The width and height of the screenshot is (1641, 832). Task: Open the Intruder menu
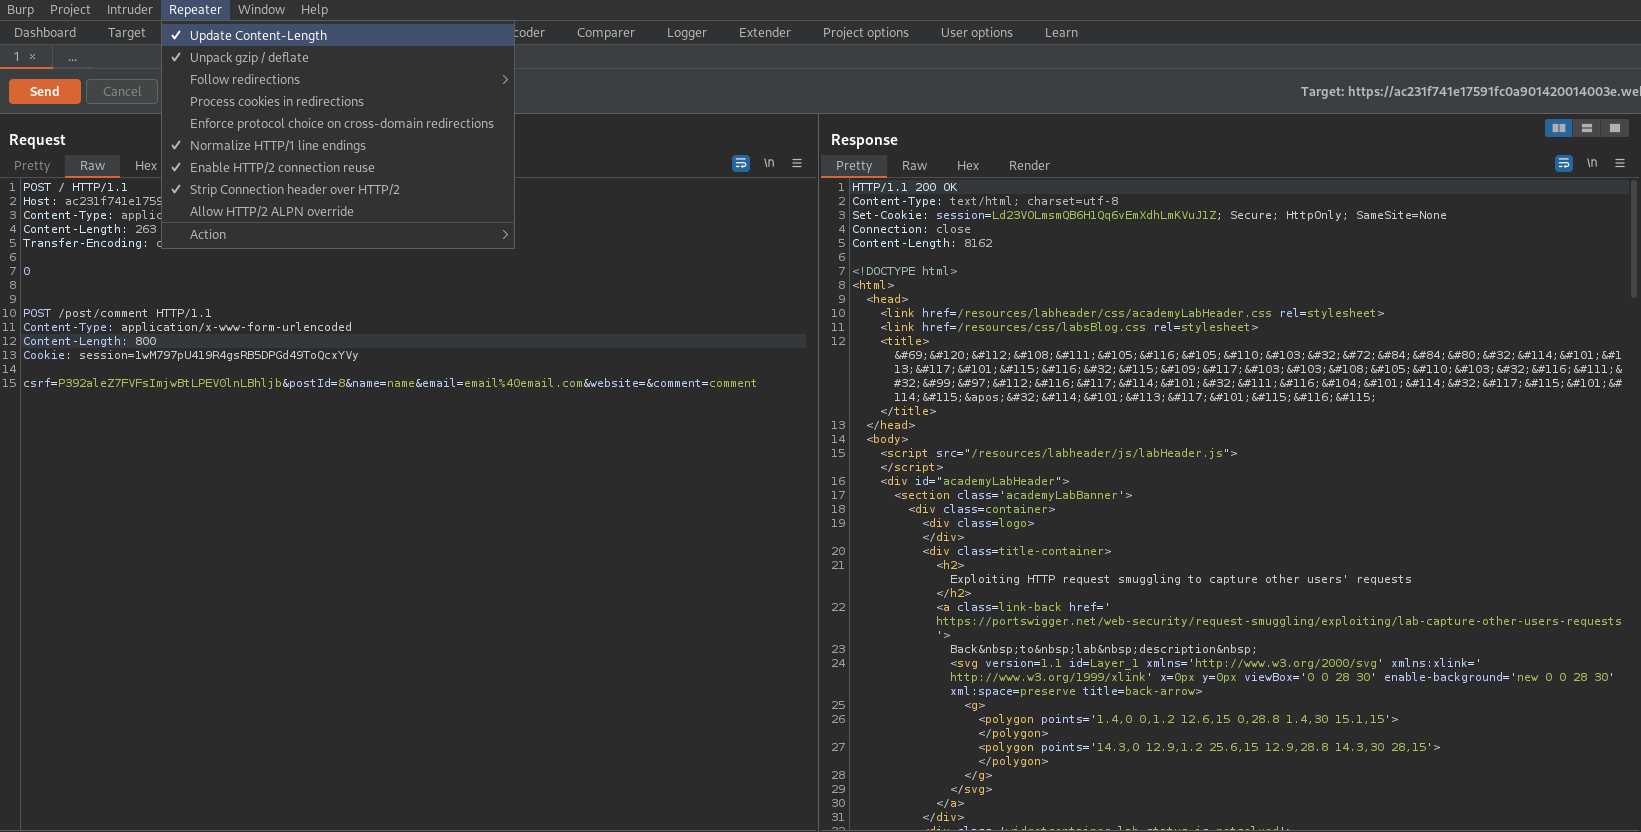pyautogui.click(x=130, y=9)
